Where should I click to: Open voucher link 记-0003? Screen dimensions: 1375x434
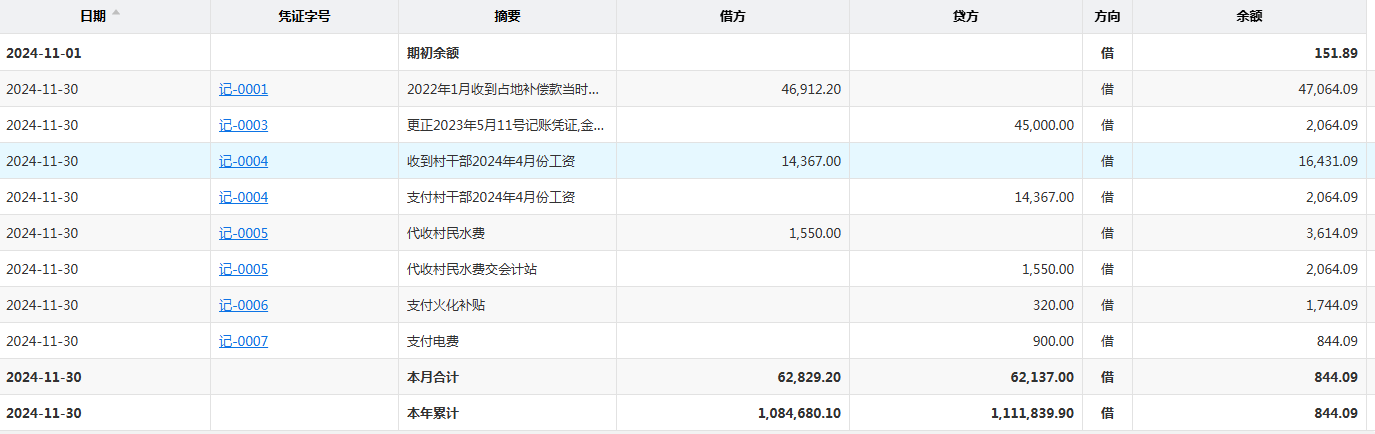tap(243, 125)
